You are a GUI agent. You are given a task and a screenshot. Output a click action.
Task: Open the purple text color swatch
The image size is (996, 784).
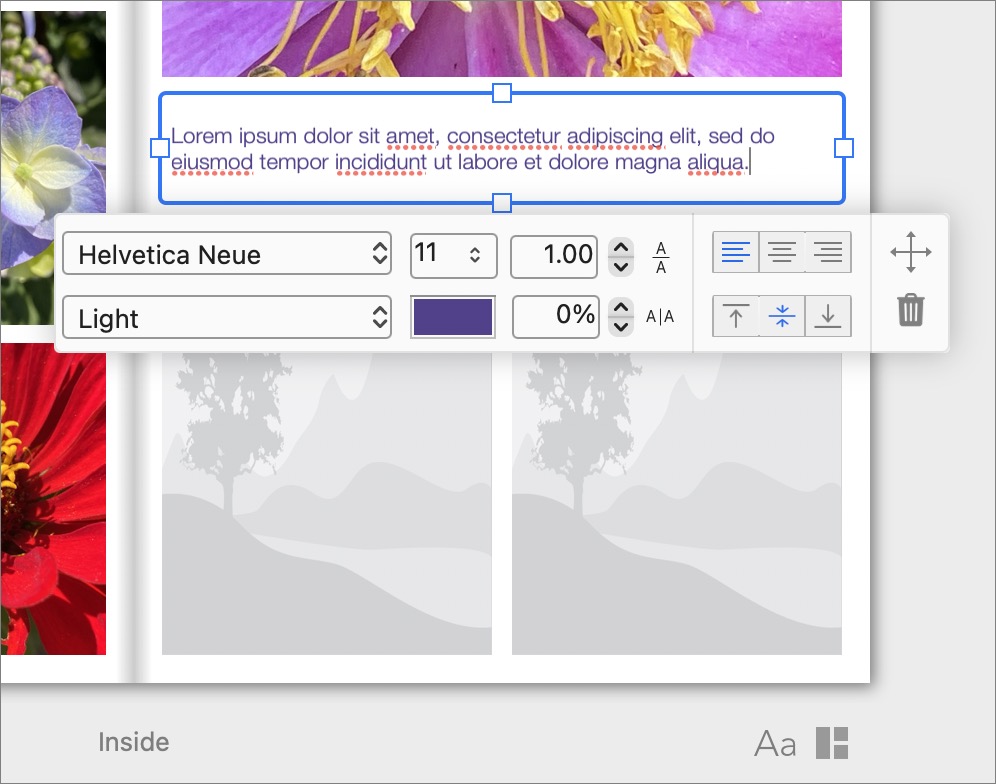453,318
